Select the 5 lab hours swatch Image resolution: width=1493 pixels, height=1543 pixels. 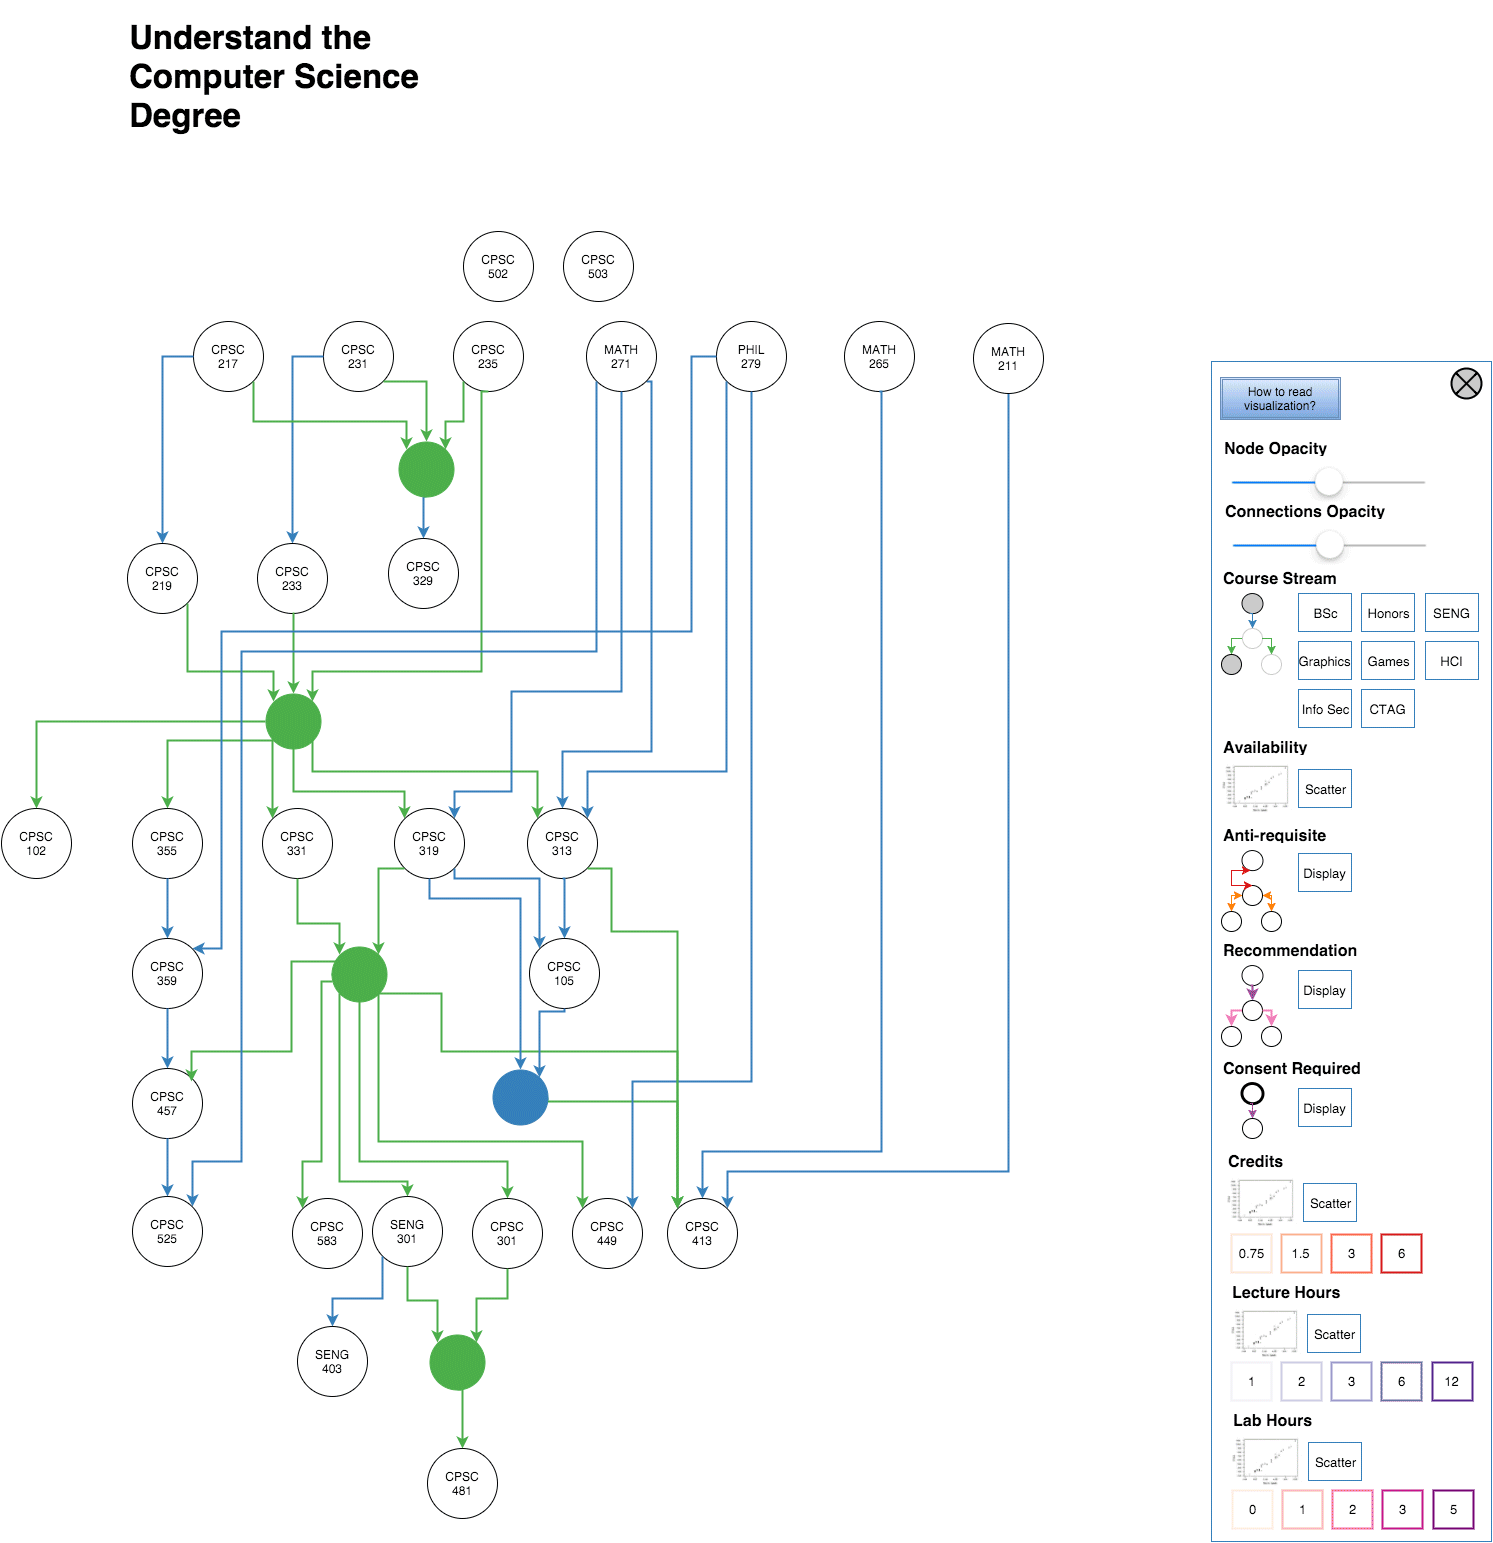pyautogui.click(x=1453, y=1509)
